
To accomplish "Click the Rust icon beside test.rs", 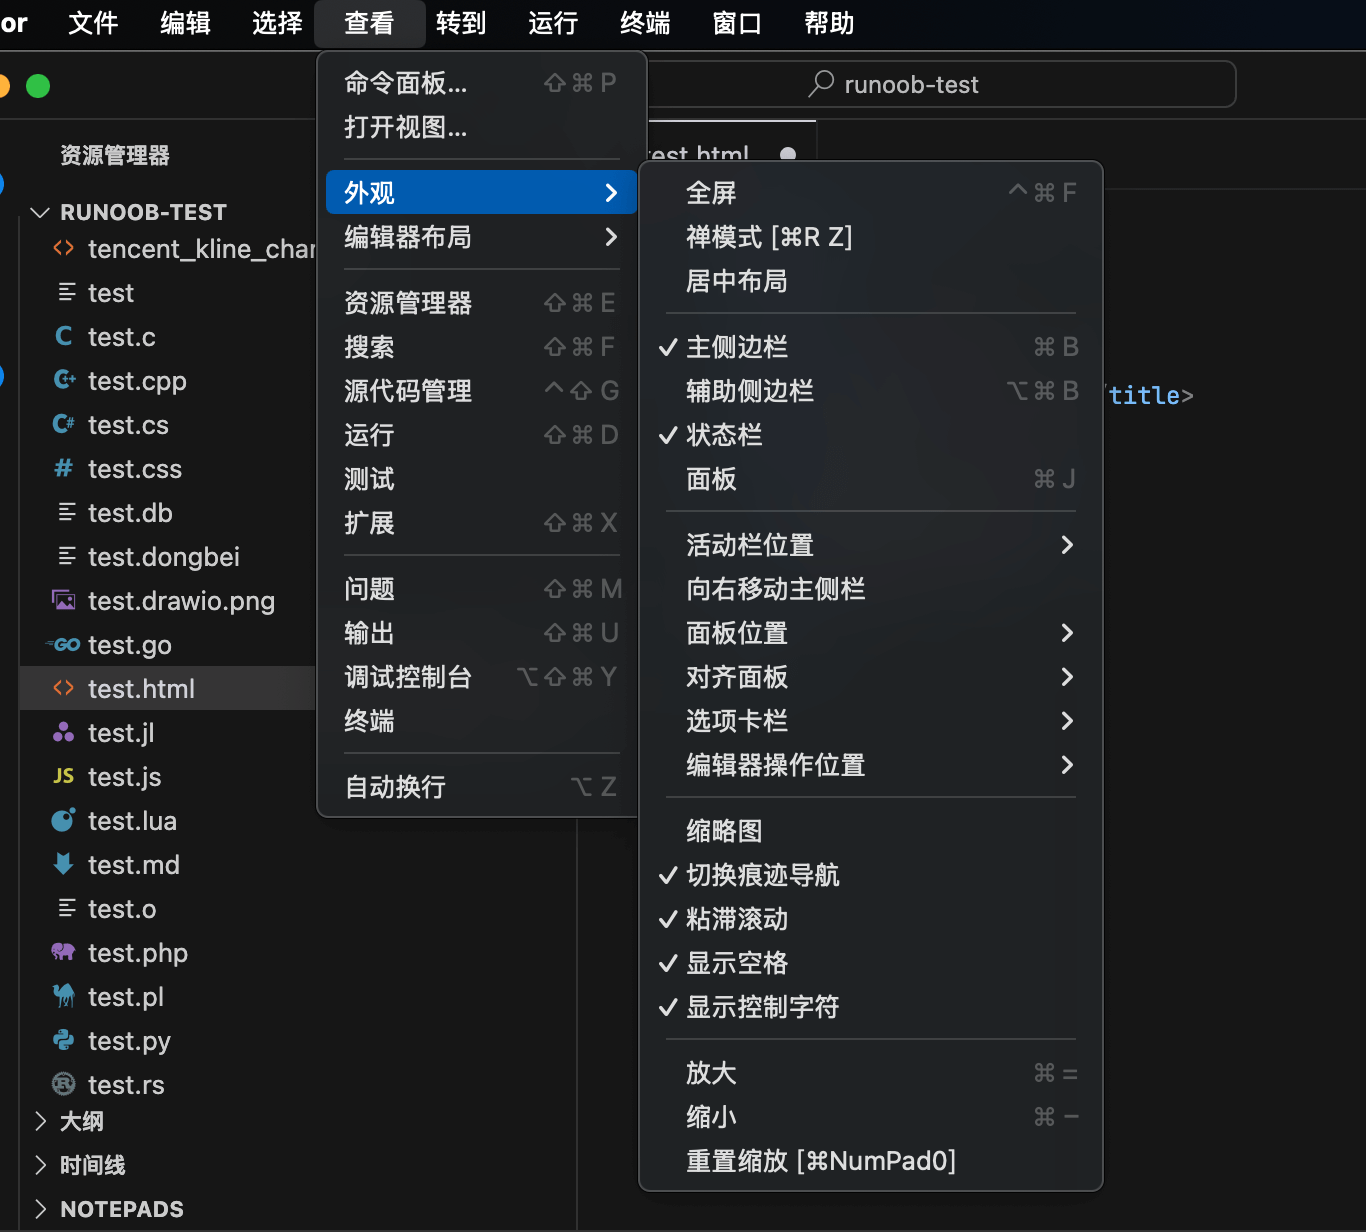I will 63,1084.
